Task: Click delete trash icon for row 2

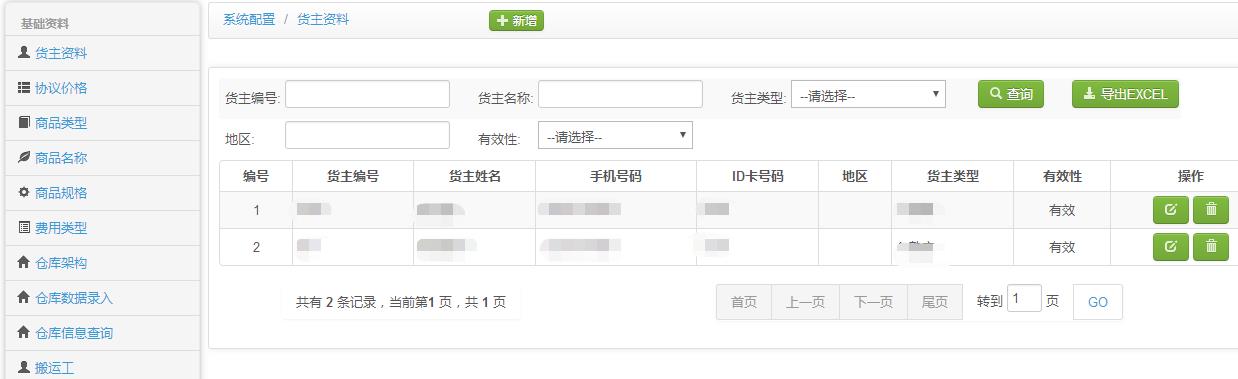Action: tap(1211, 247)
